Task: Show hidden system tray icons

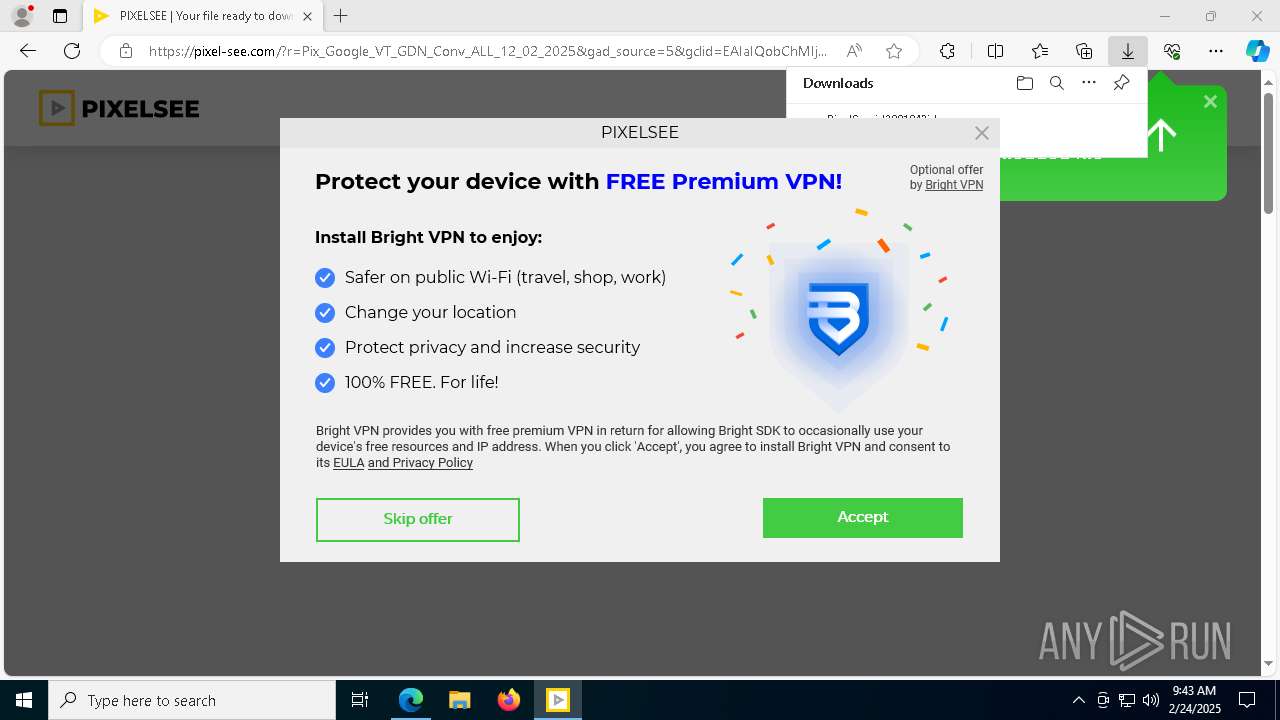Action: tap(1078, 700)
